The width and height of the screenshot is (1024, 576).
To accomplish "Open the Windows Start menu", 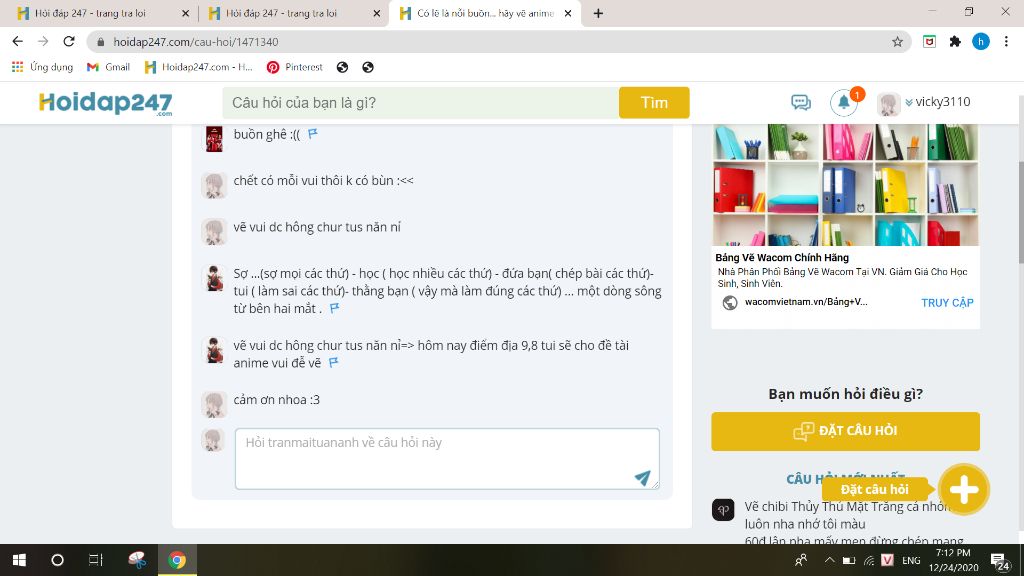I will coord(19,560).
